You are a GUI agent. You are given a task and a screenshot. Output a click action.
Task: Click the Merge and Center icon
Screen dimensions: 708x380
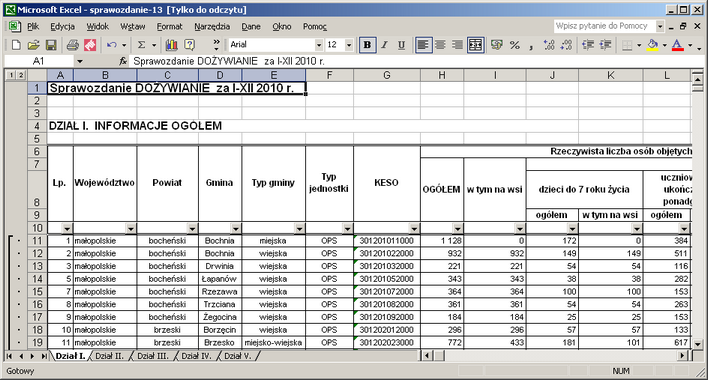click(475, 45)
